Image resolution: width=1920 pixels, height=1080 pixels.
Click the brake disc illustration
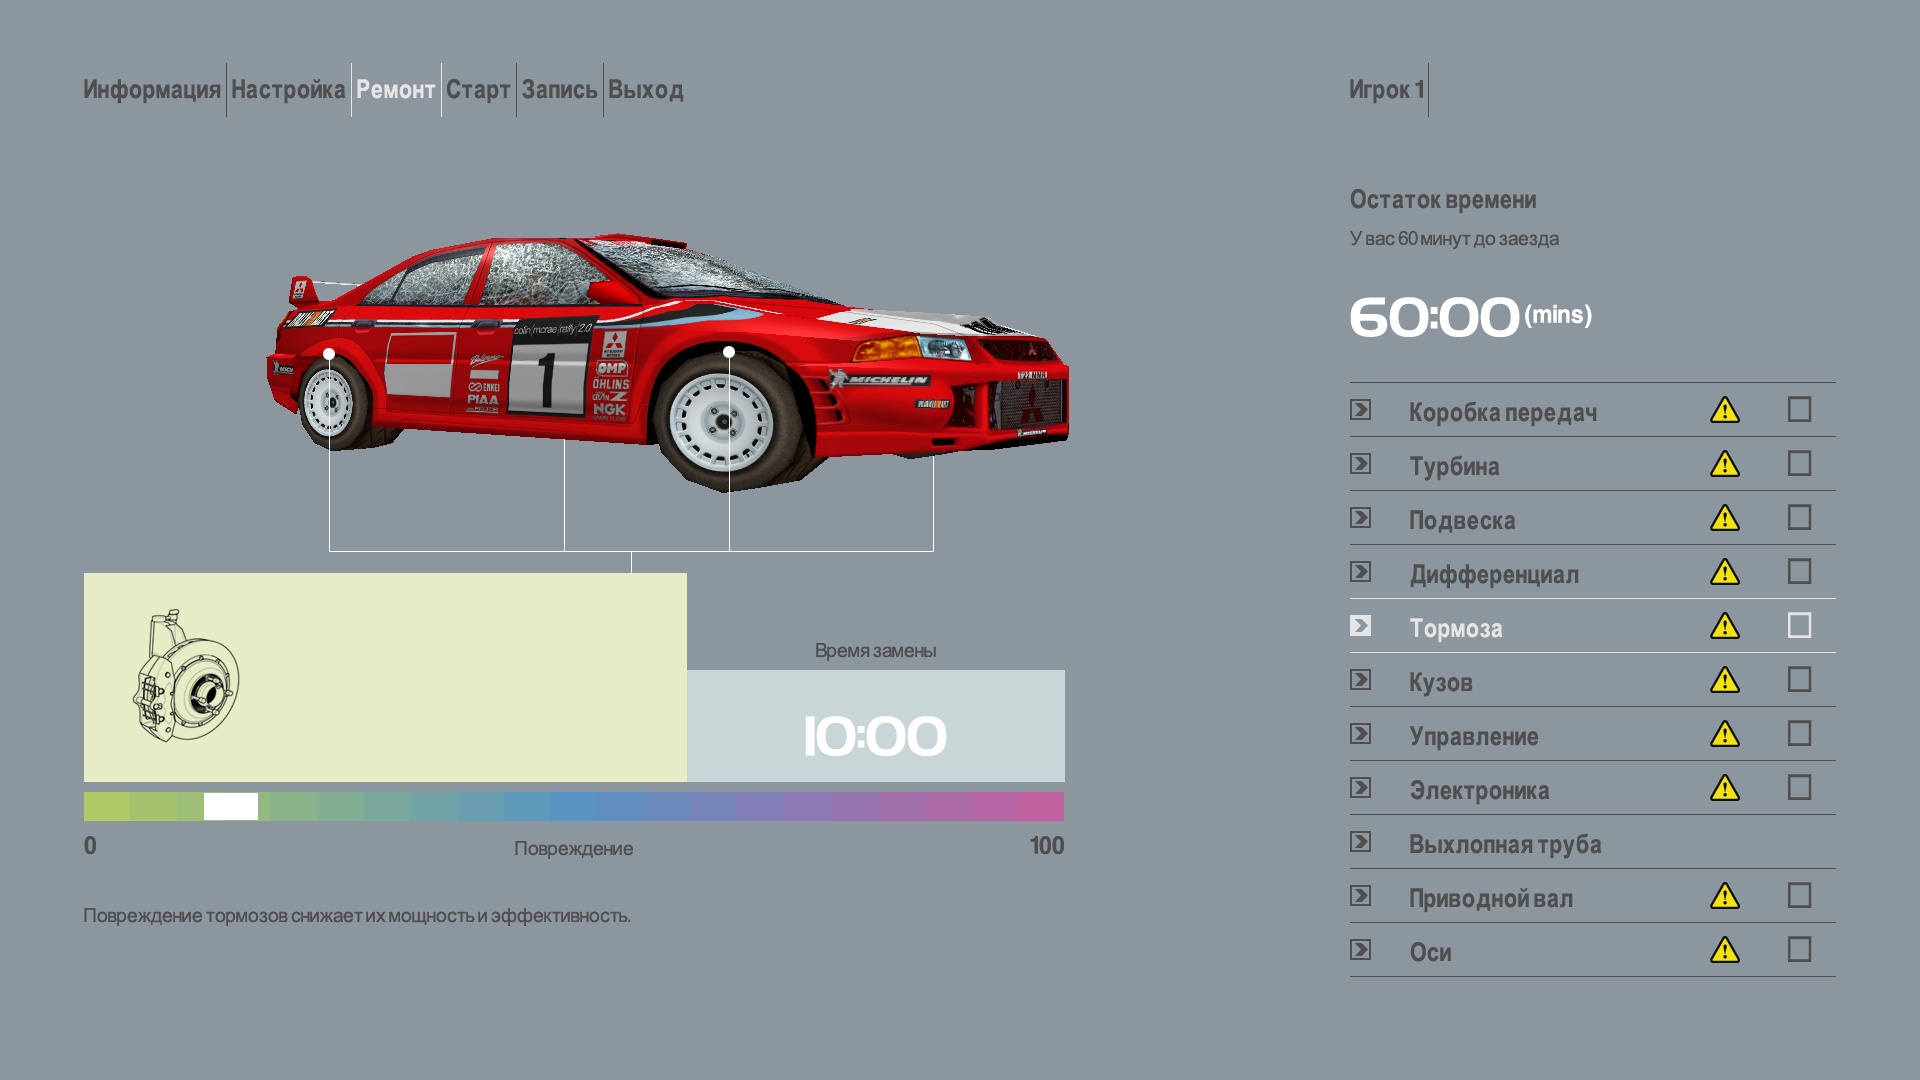(186, 675)
